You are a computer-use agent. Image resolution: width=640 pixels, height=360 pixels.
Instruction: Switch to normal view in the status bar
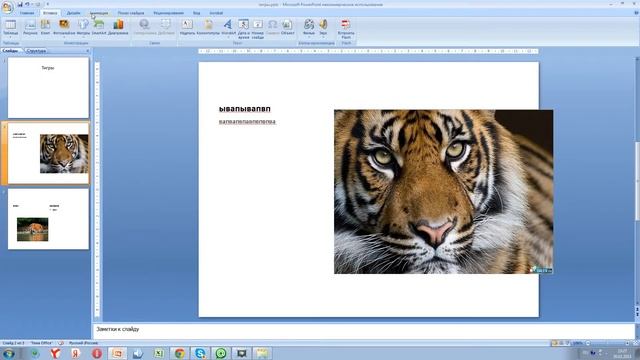(x=554, y=343)
